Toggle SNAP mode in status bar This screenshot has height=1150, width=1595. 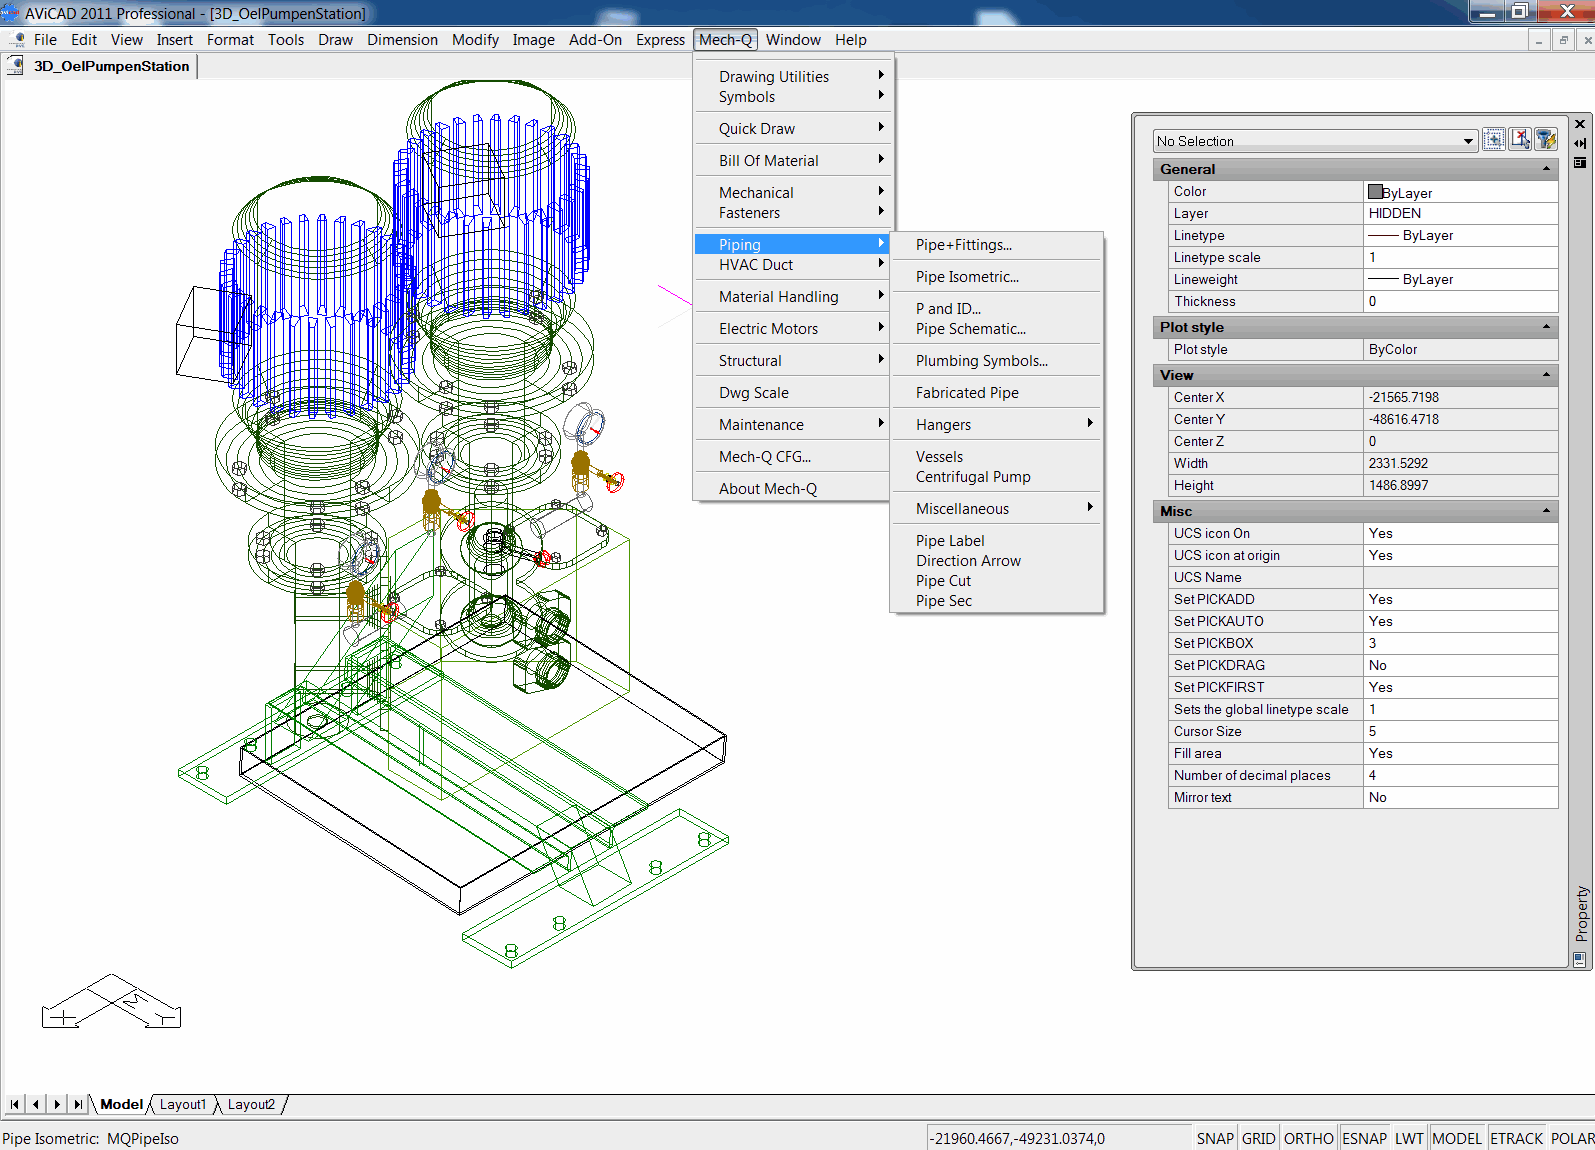coord(1215,1138)
